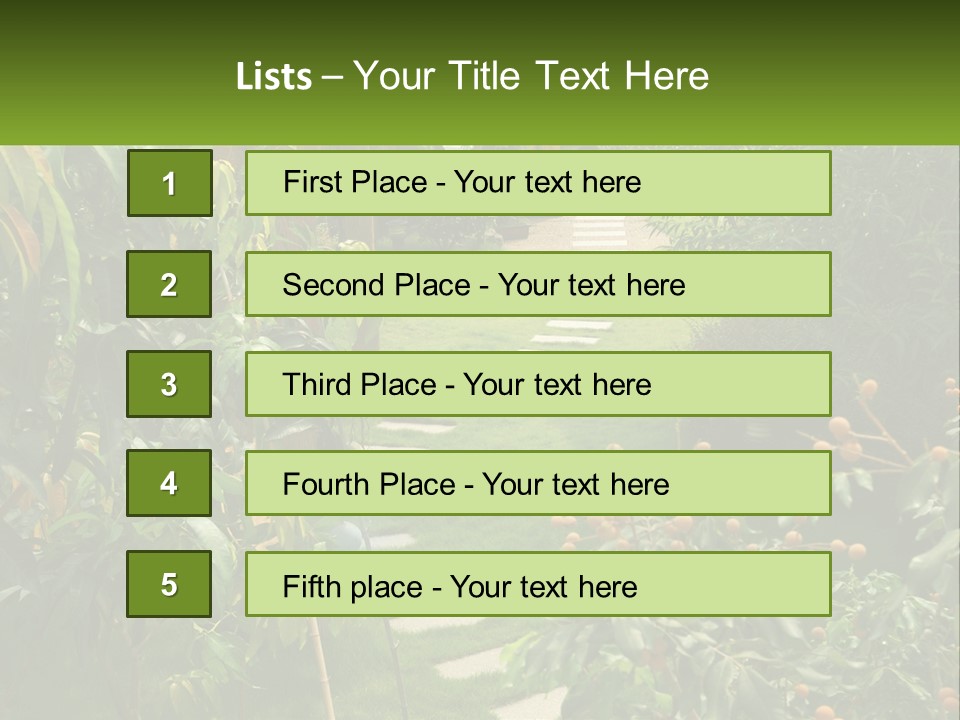Place cursor in "Your Title Text Here"
The width and height of the screenshot is (960, 720).
[530, 77]
